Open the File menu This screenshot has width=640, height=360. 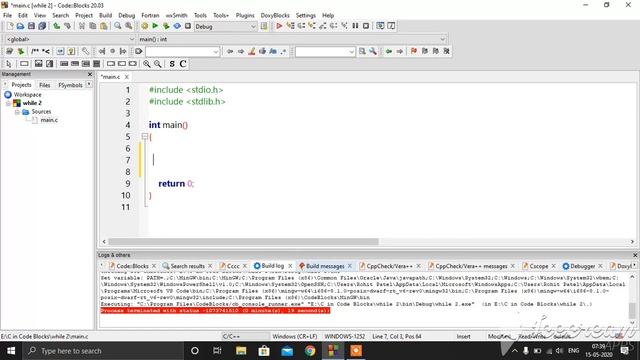point(7,15)
